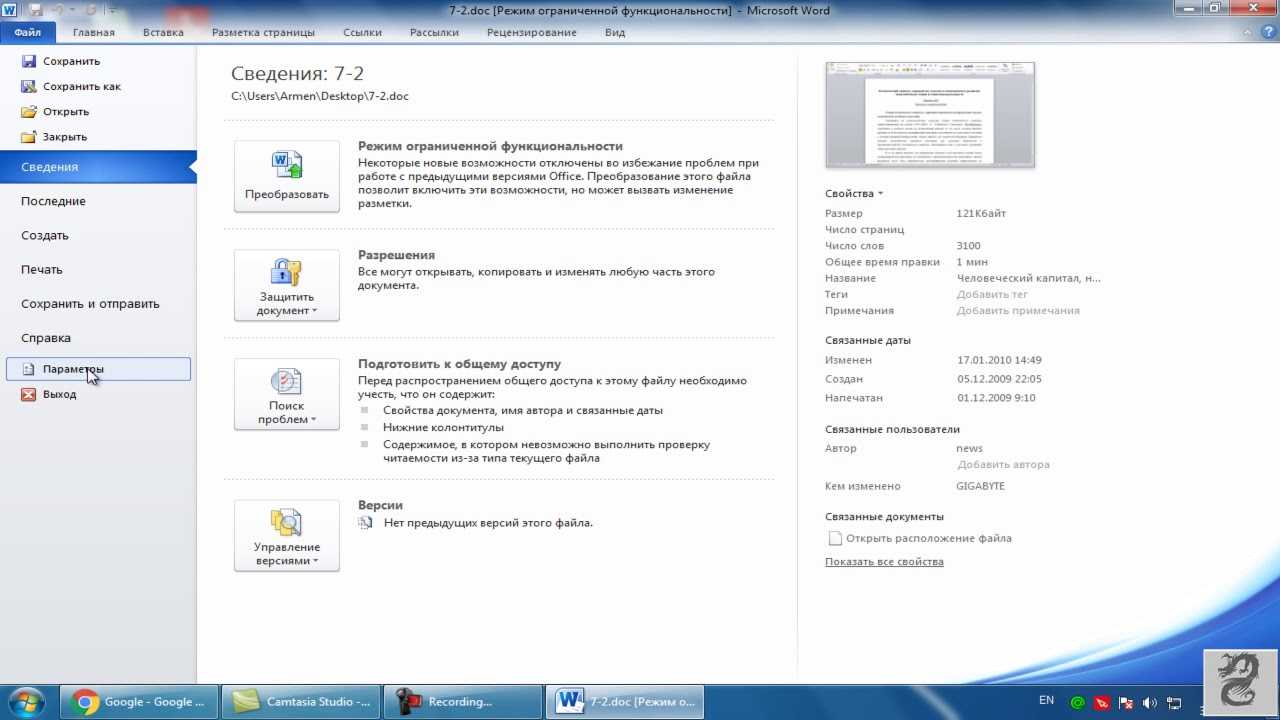The width and height of the screenshot is (1280, 720).
Task: Click the Word logo icon in title bar
Action: (10, 10)
